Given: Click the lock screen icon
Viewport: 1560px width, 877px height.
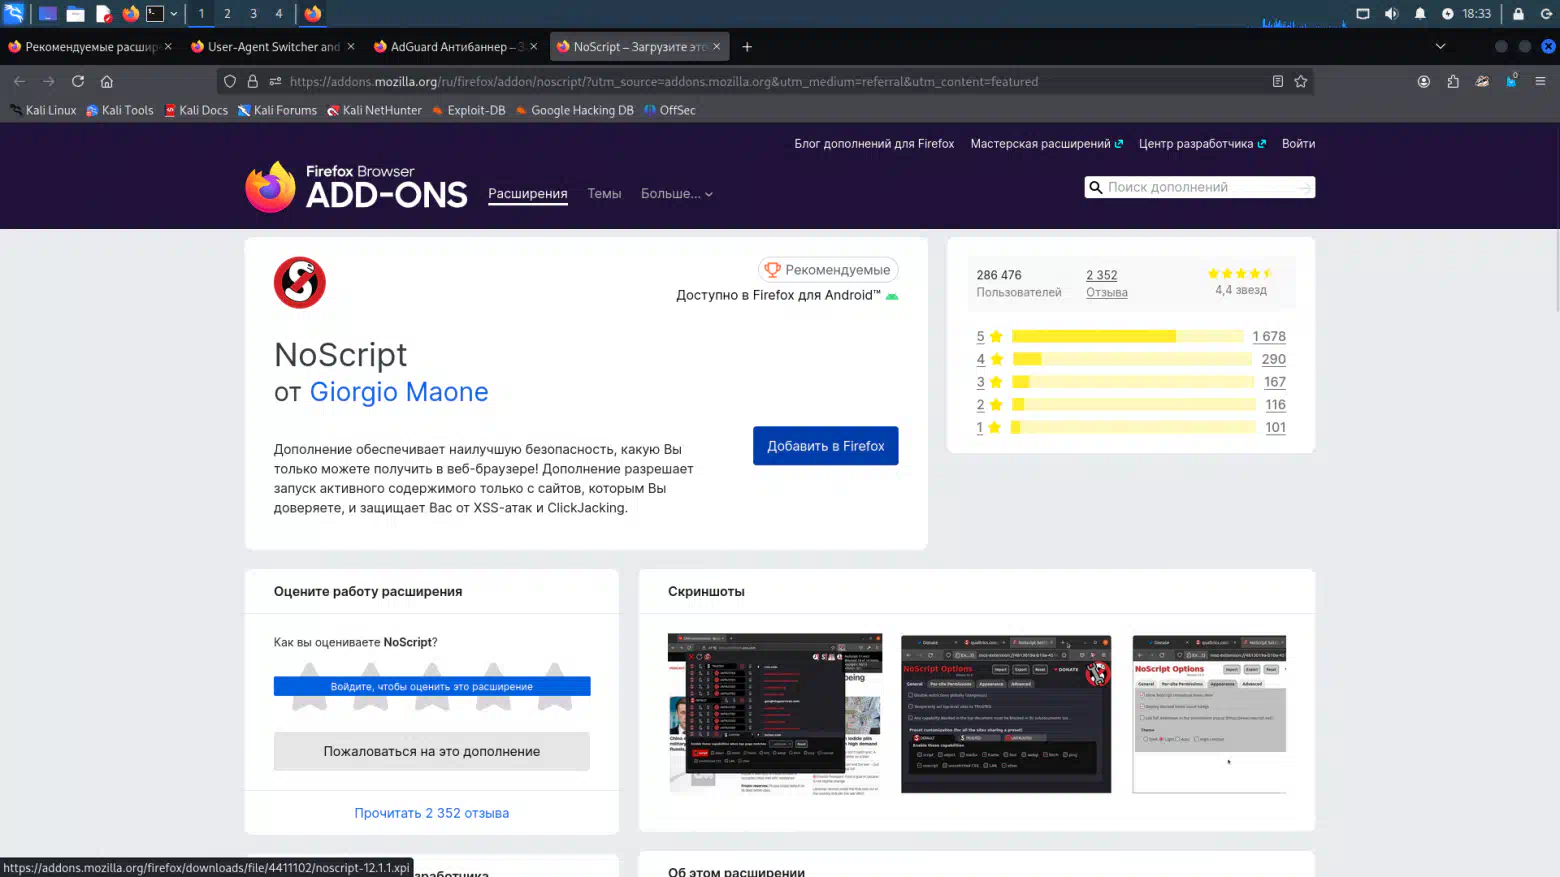Looking at the screenshot, I should click(x=1518, y=14).
